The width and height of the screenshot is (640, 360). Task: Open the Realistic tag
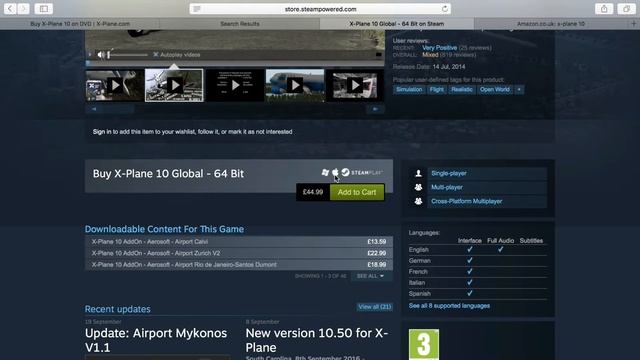point(462,89)
